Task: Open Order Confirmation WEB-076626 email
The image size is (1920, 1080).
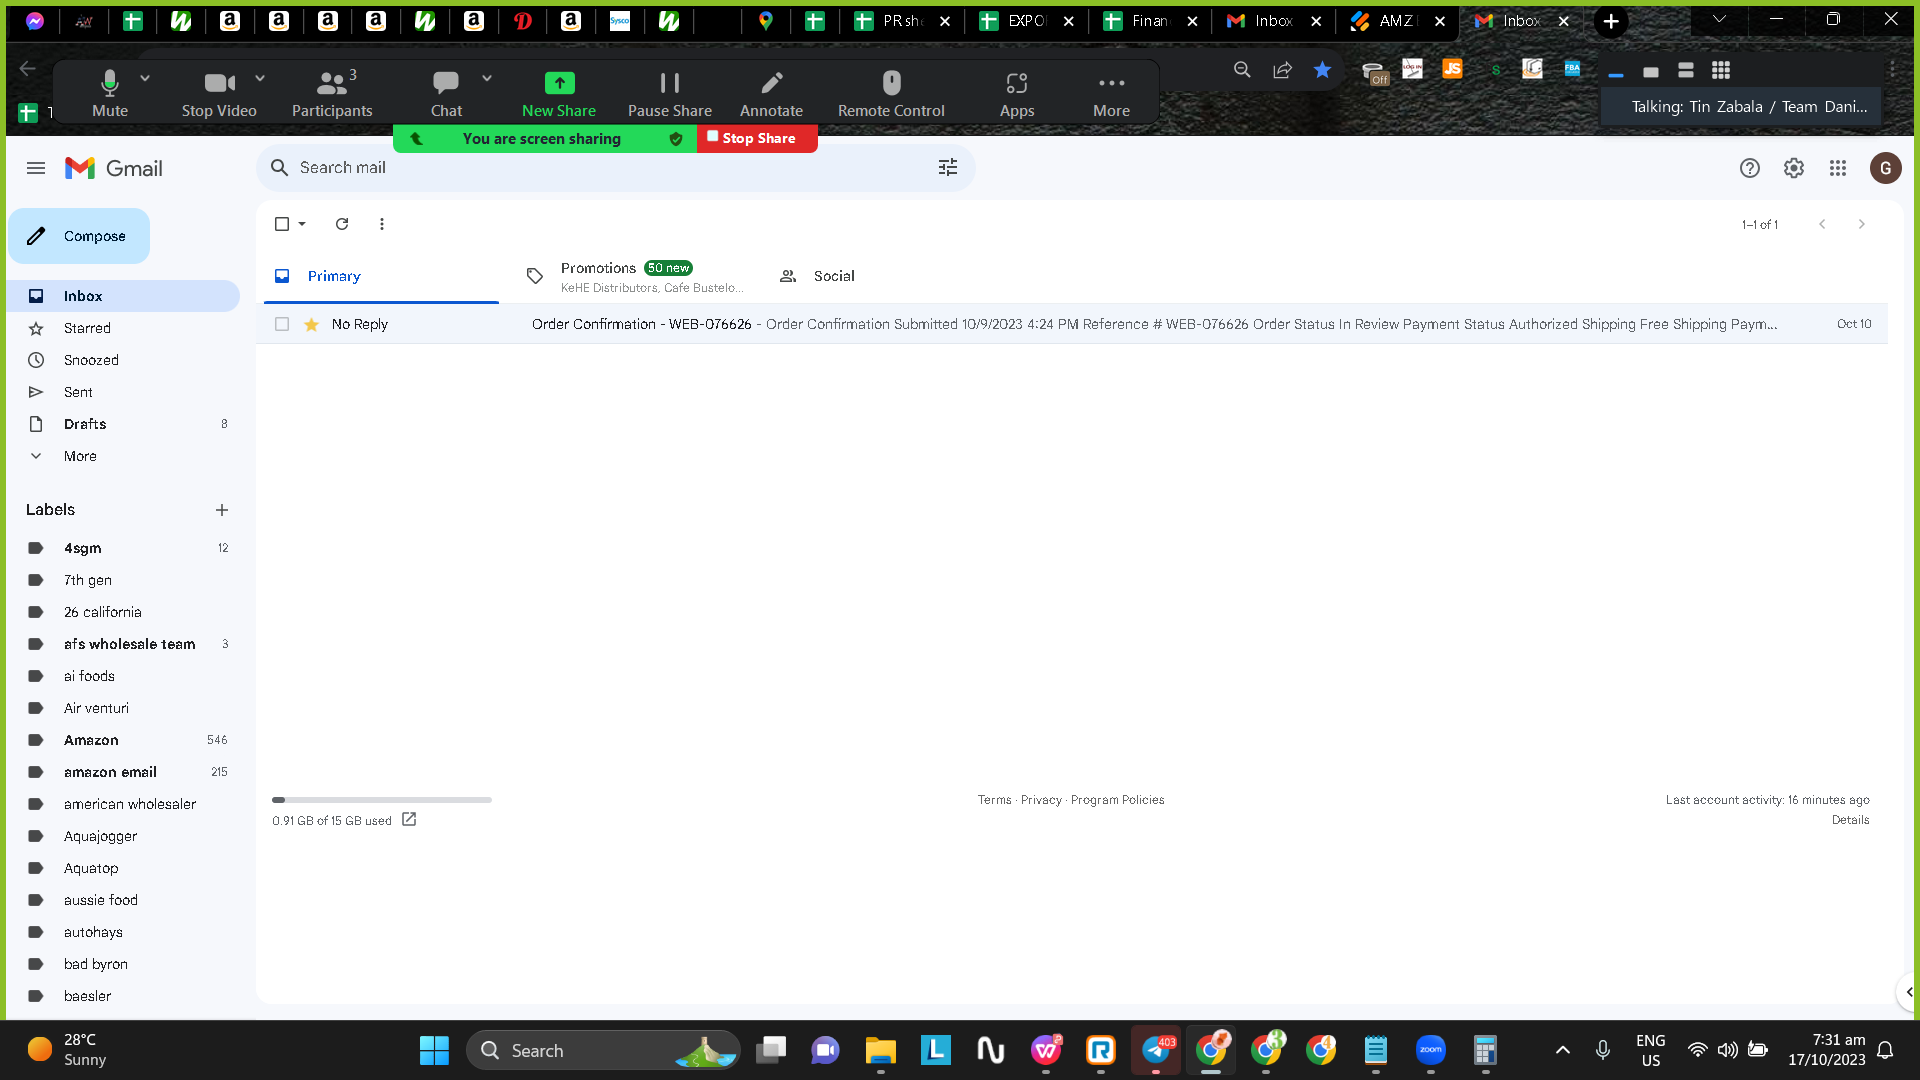Action: tap(1071, 324)
